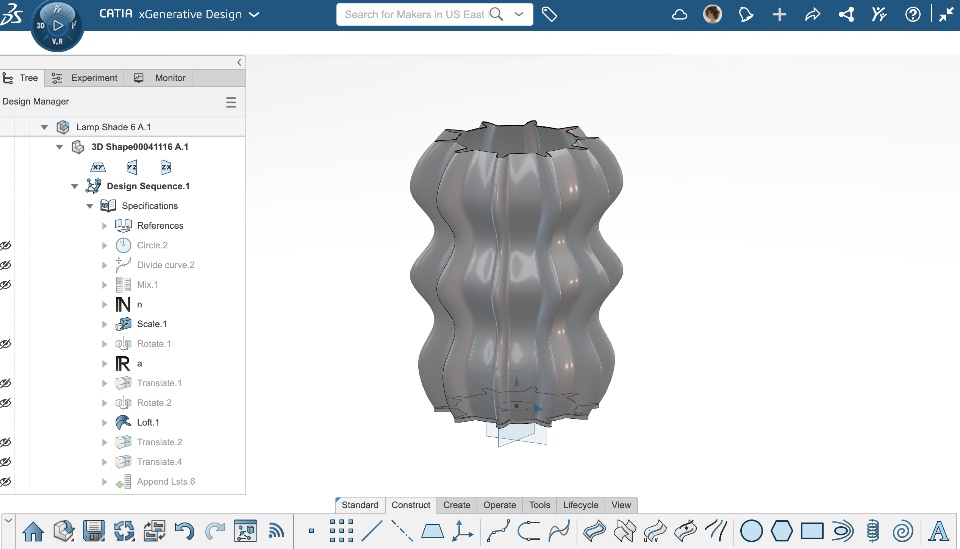
Task: Select the axis system tool
Action: click(462, 531)
